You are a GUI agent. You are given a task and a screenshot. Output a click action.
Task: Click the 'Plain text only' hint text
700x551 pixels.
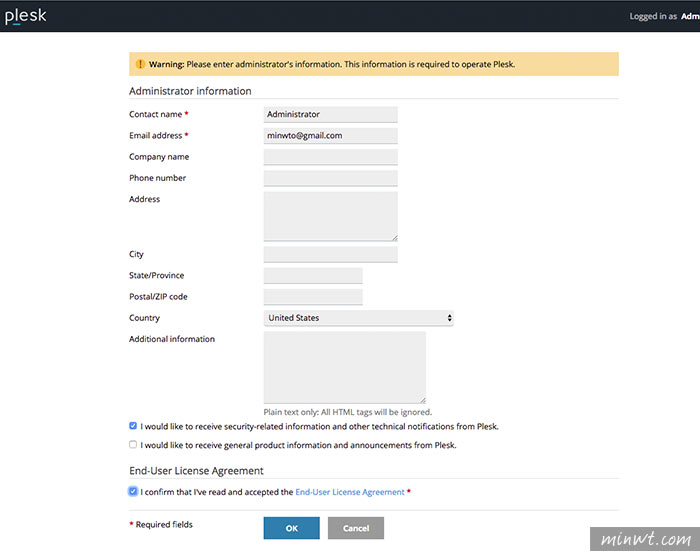click(x=348, y=412)
